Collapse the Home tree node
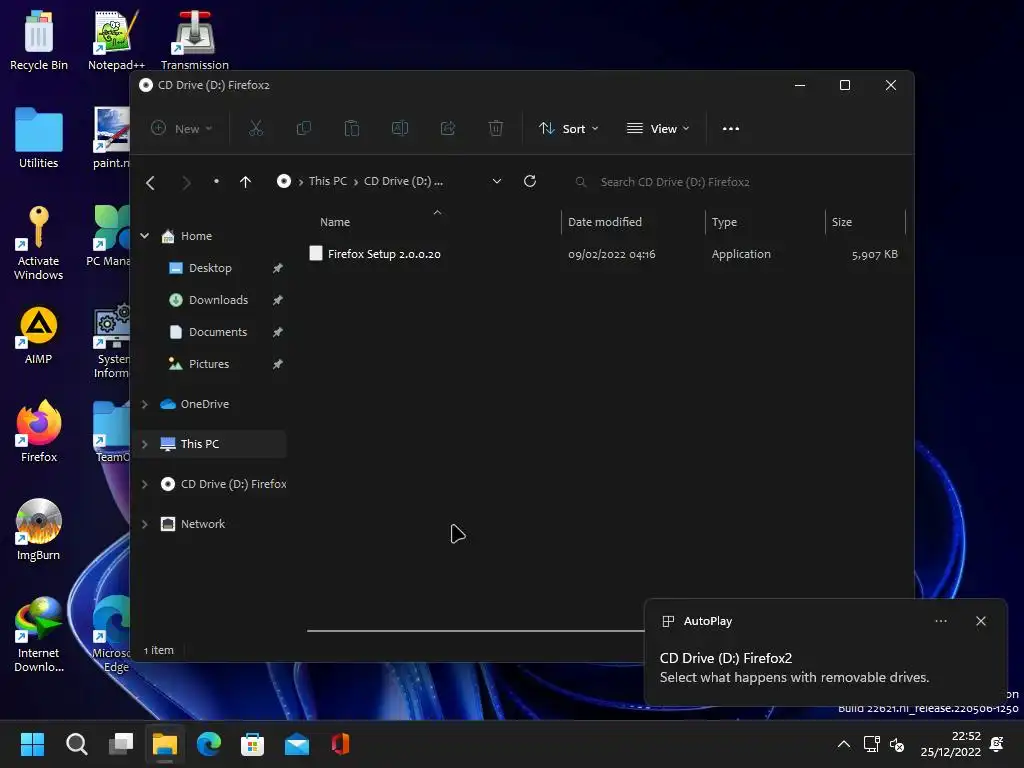Screen dimensions: 1024x768 (144, 236)
